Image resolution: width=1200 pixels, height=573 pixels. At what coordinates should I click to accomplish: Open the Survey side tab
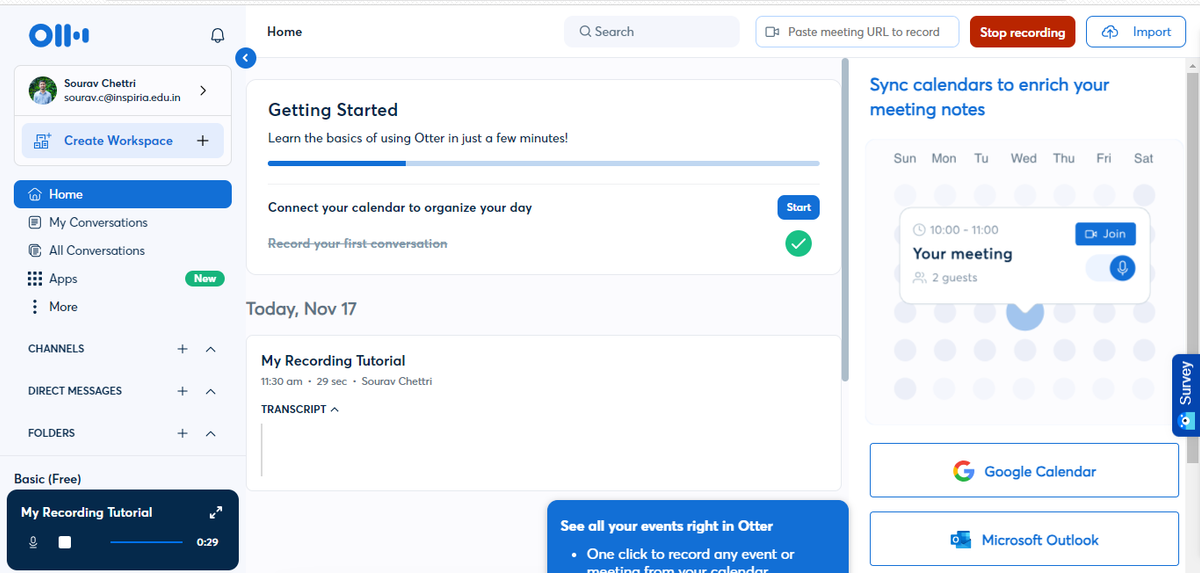[1185, 395]
